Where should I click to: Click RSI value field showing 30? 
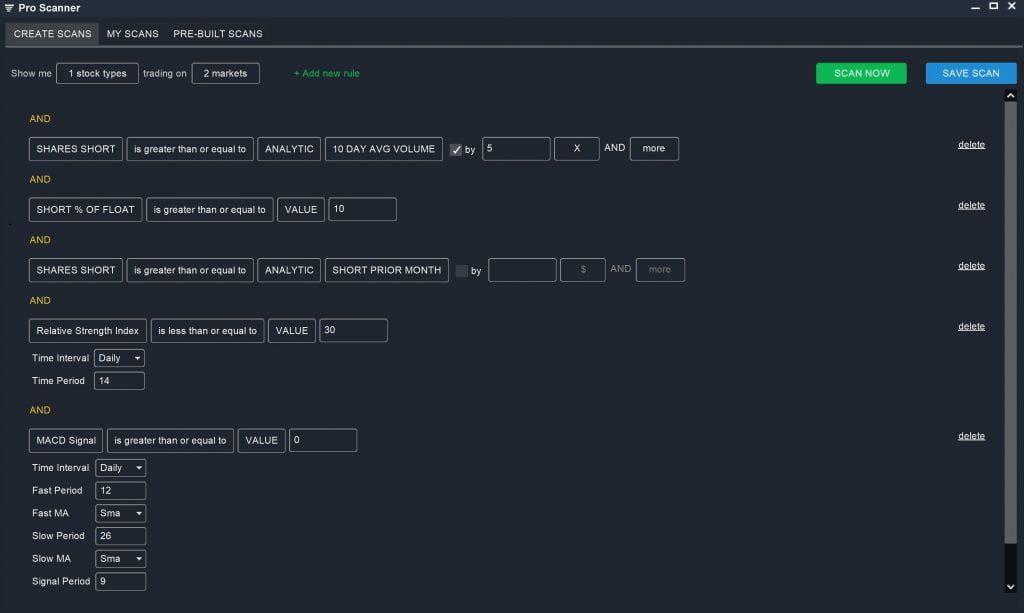click(353, 330)
